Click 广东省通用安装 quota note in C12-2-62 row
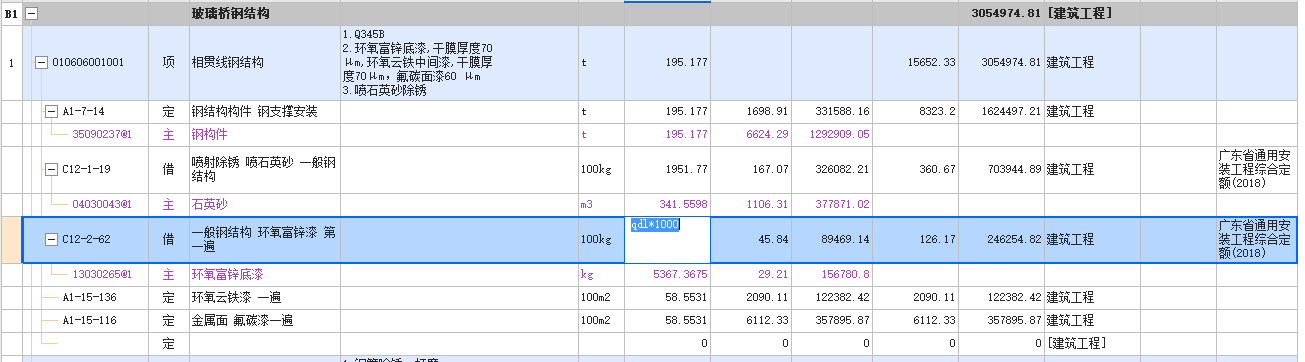Viewport: 1305px width, 362px height. pyautogui.click(x=1257, y=240)
